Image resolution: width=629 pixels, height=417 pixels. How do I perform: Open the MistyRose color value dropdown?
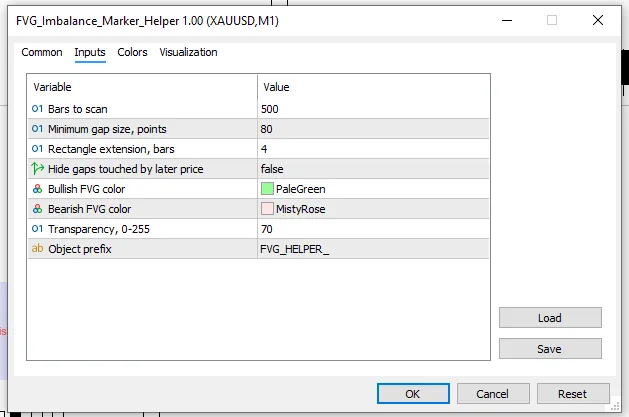click(373, 209)
